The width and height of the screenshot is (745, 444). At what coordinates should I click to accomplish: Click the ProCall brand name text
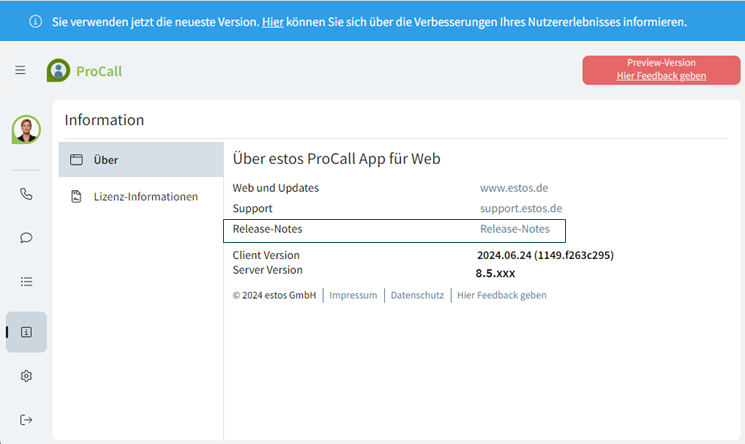(99, 71)
